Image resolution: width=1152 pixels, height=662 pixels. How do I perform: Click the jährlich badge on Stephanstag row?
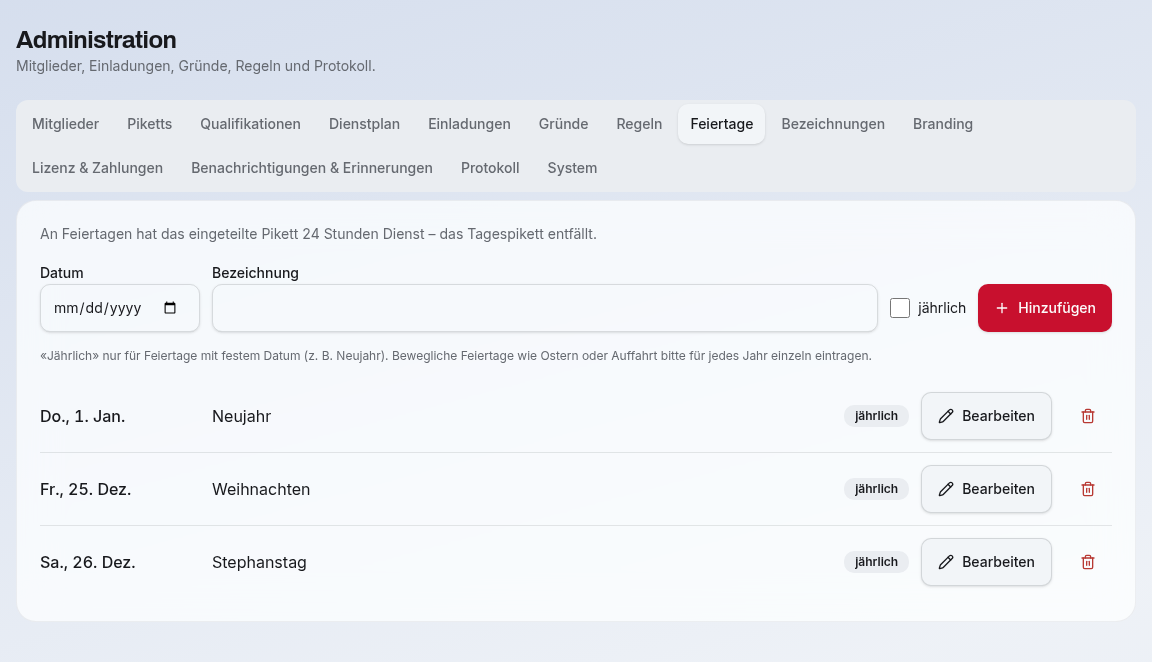click(x=876, y=562)
